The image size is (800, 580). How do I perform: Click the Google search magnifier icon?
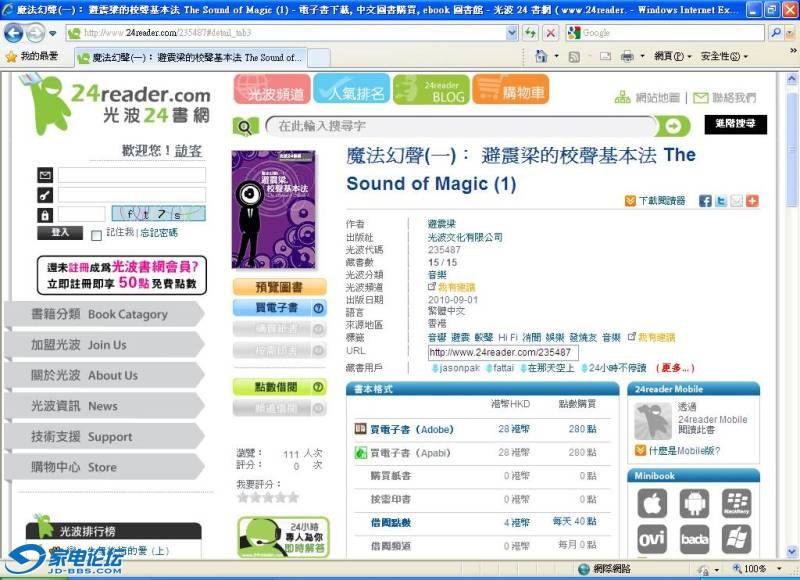tap(776, 33)
